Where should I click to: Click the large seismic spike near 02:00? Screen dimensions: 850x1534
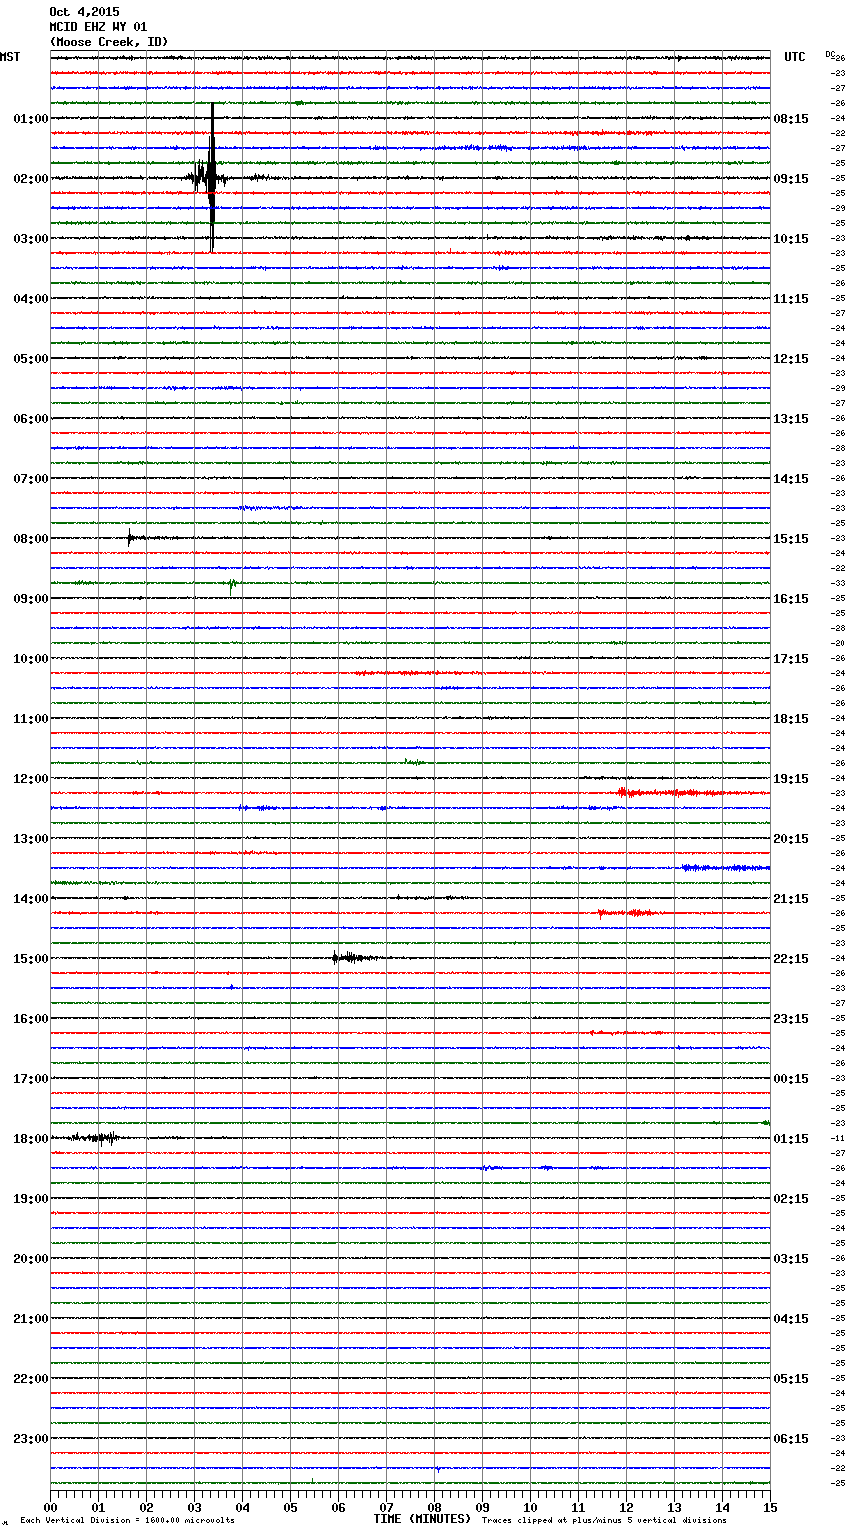[212, 178]
